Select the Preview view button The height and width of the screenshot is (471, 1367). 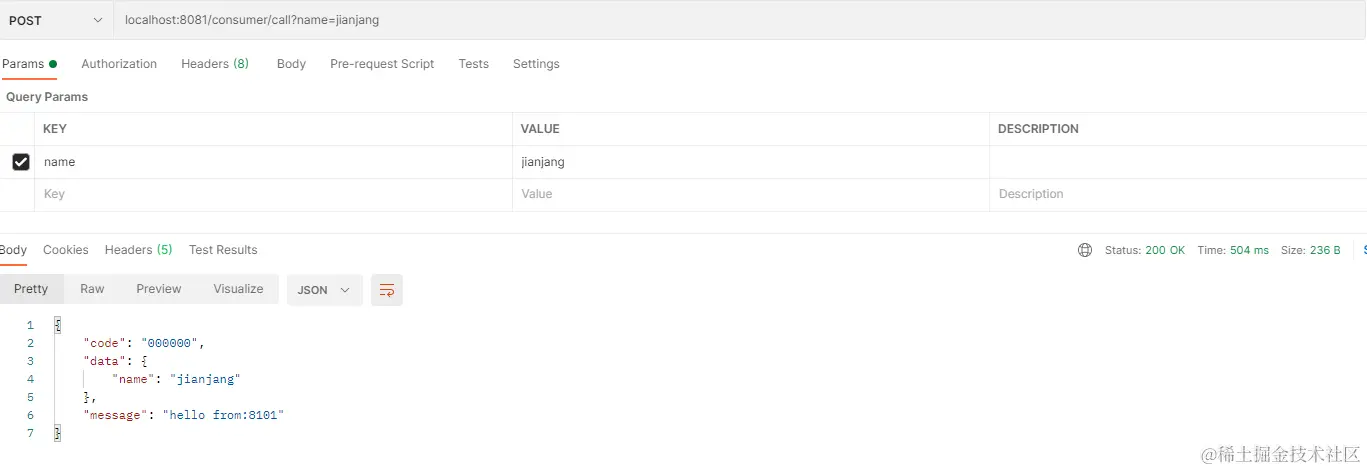[159, 289]
